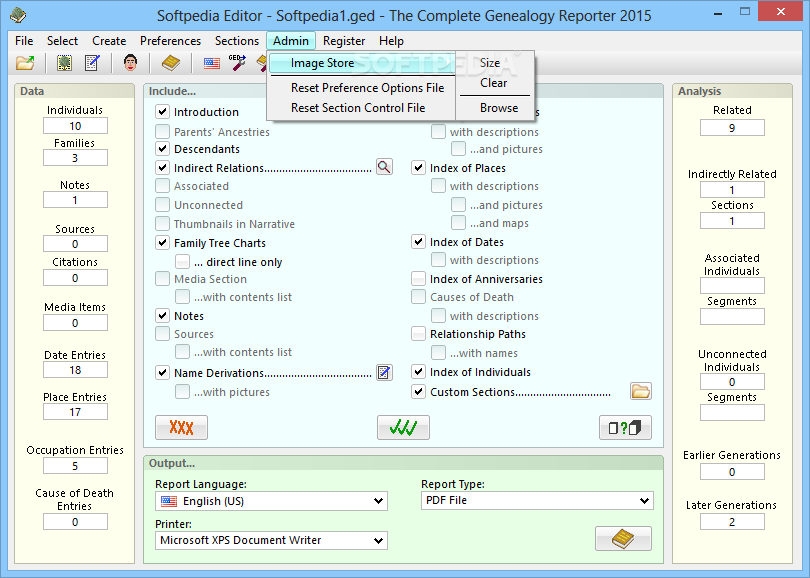Click the open file folder toolbar icon
This screenshot has height=578, width=810.
tap(25, 63)
